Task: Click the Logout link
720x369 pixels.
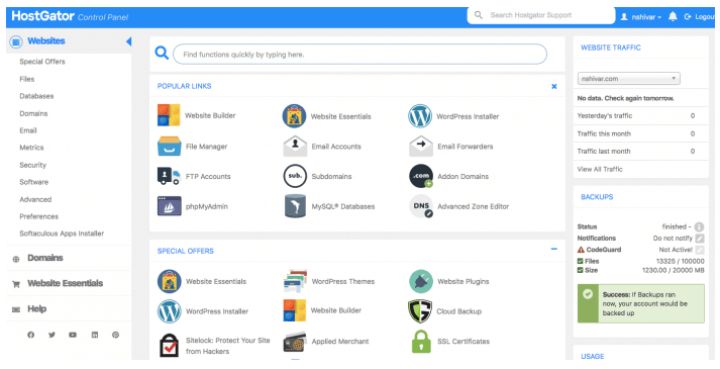Action: (x=699, y=17)
